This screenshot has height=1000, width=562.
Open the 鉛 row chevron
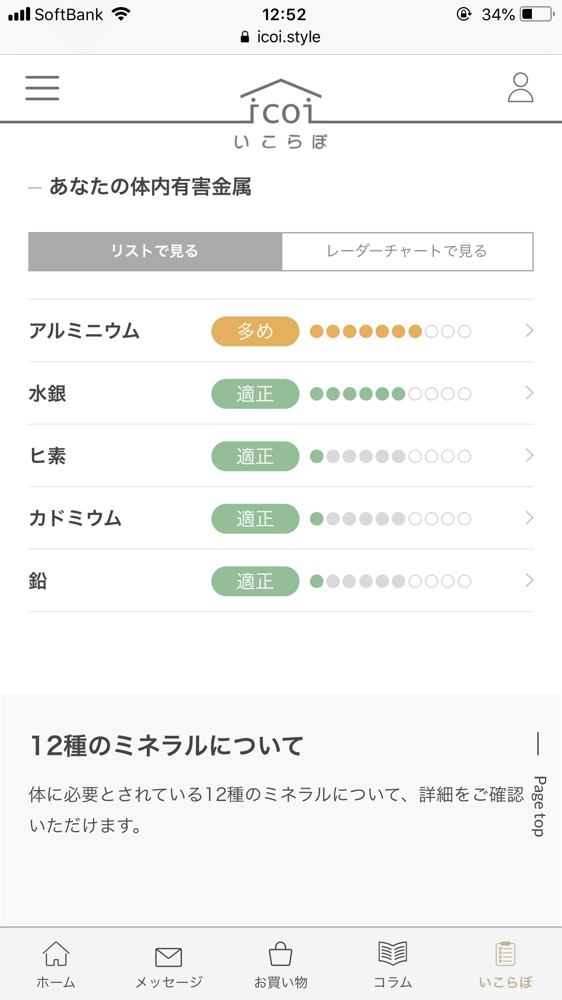click(529, 580)
